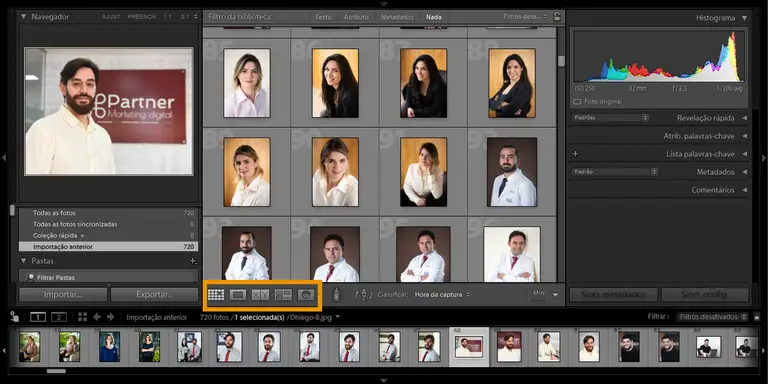768x384 pixels.
Task: Select the Painter spray can tool
Action: coord(336,294)
